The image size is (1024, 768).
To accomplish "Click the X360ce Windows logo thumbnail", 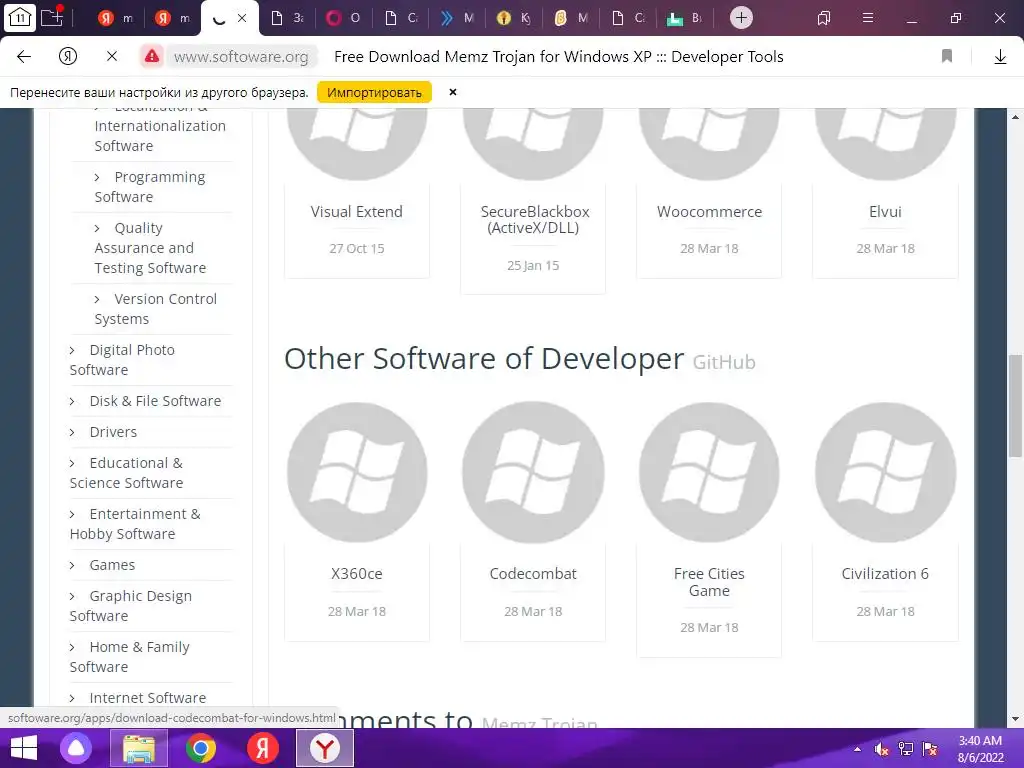I will [x=357, y=473].
